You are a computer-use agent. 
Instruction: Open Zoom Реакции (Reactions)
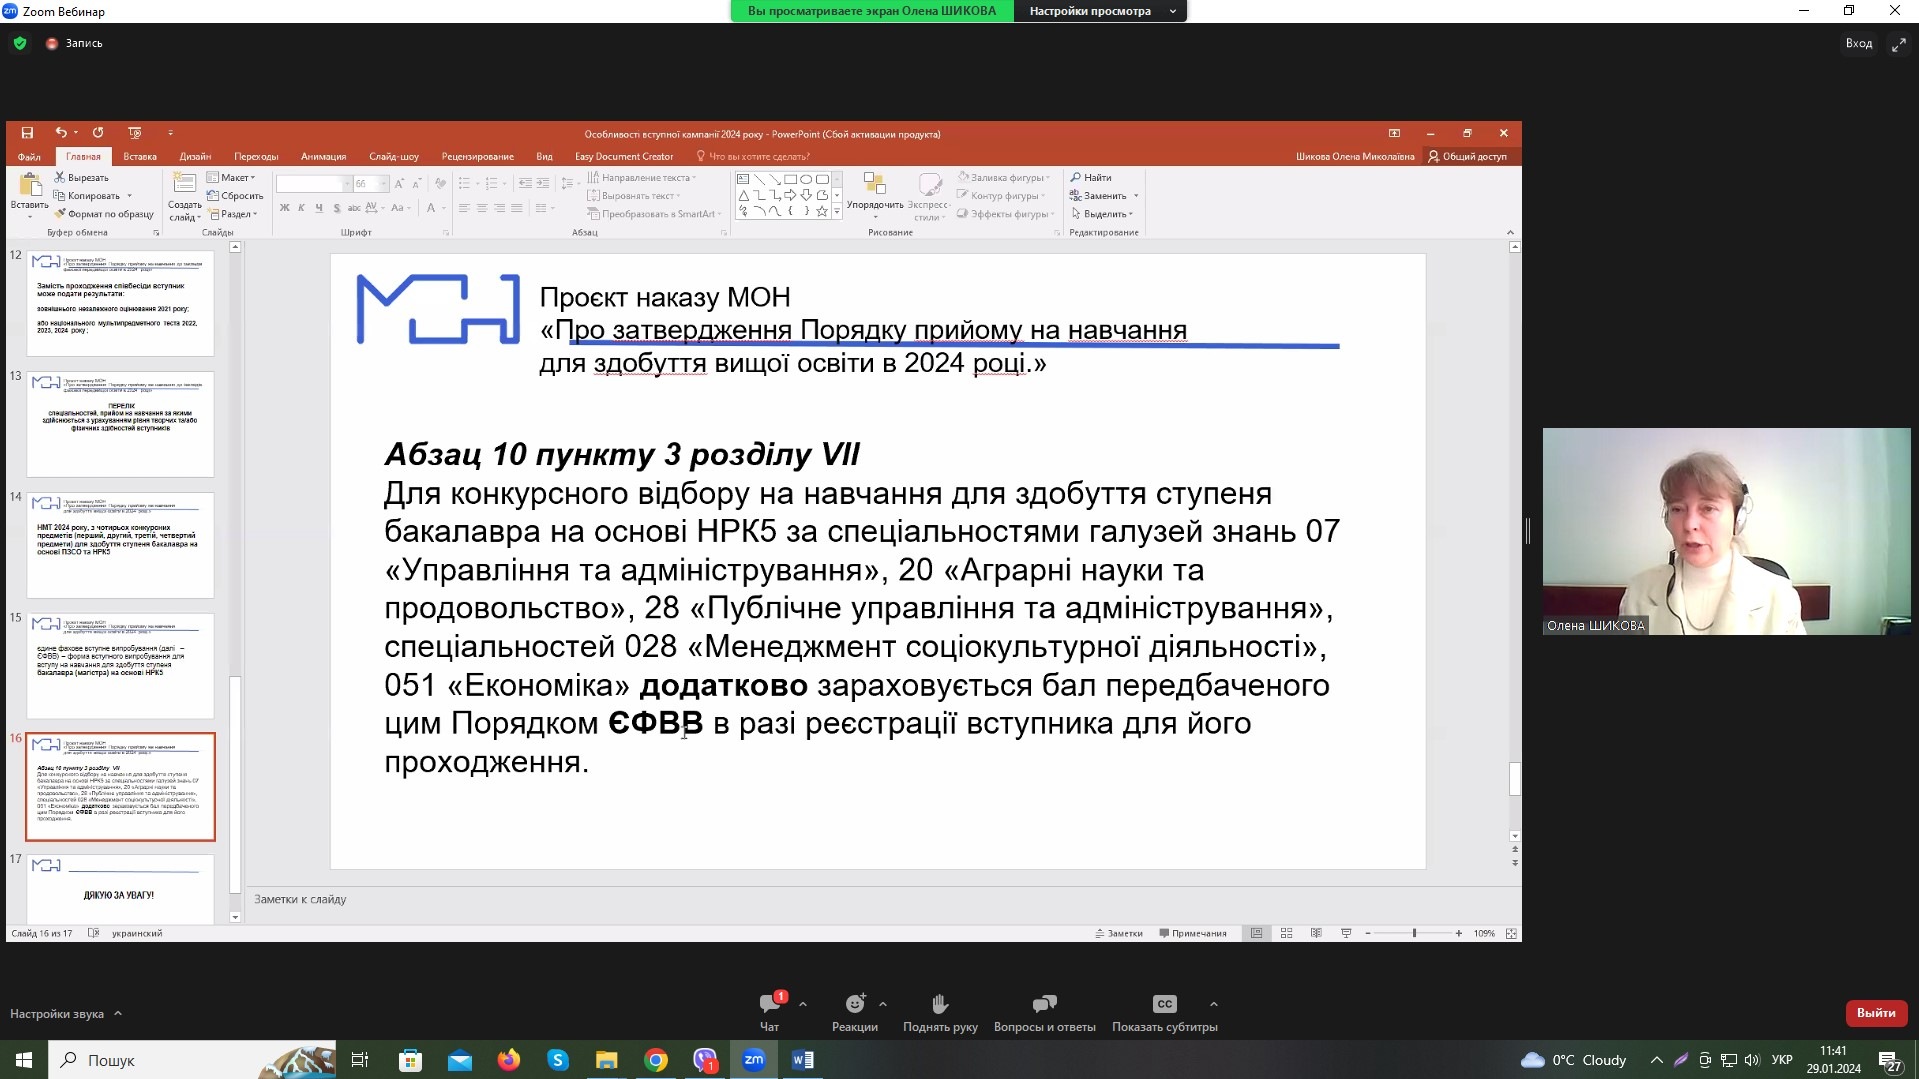click(x=855, y=1012)
